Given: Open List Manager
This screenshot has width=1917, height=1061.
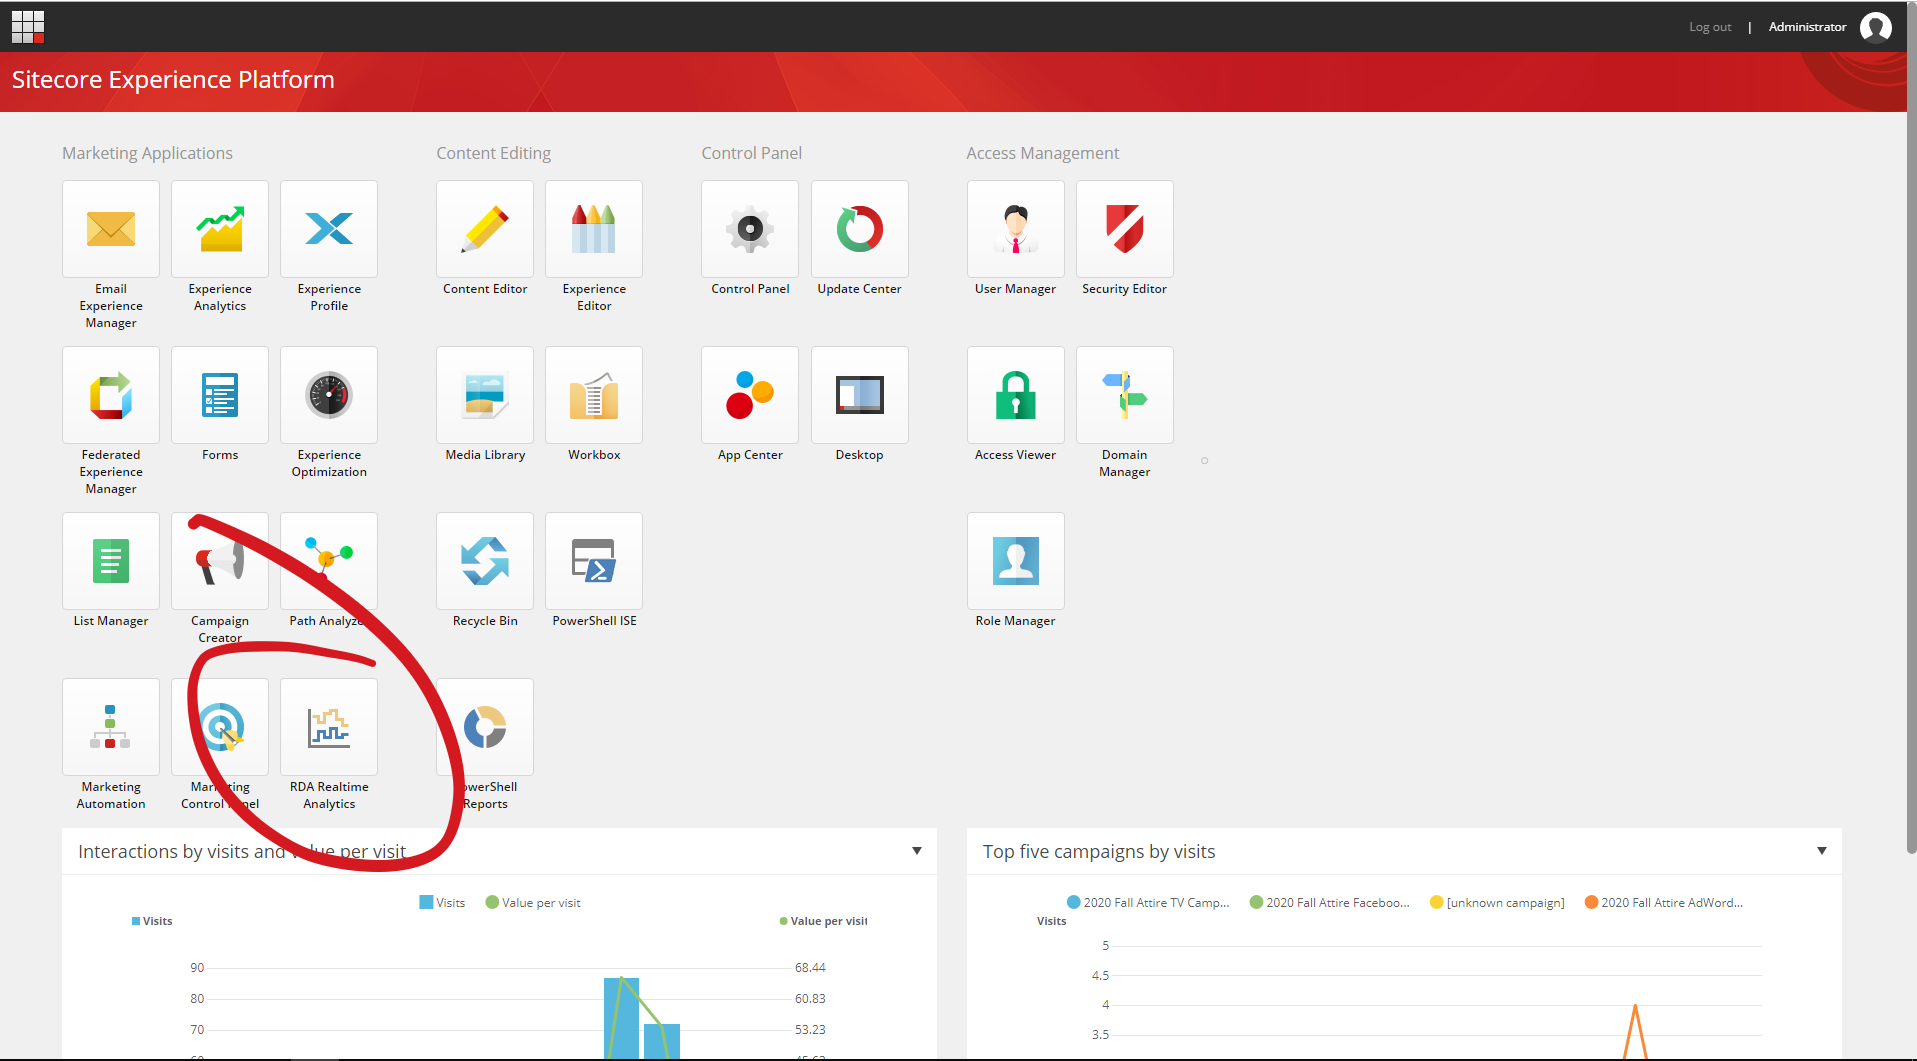Looking at the screenshot, I should tap(111, 561).
